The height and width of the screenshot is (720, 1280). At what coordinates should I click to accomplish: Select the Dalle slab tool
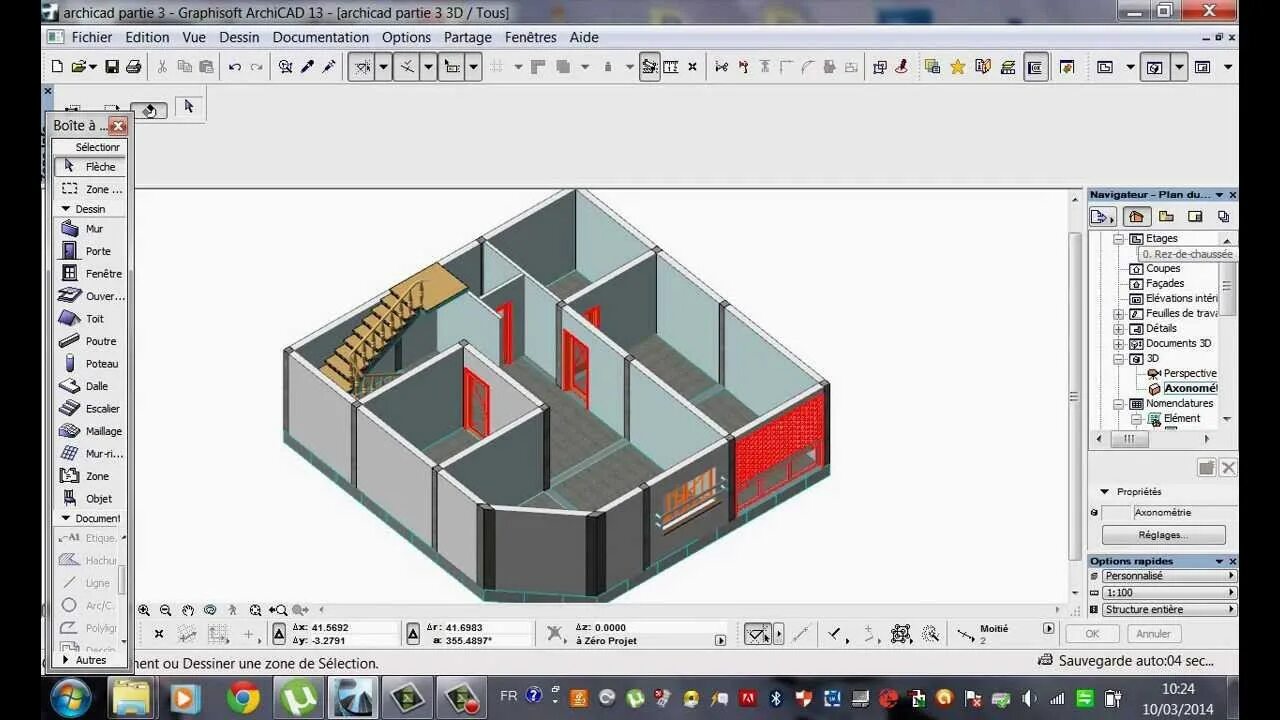pyautogui.click(x=90, y=386)
